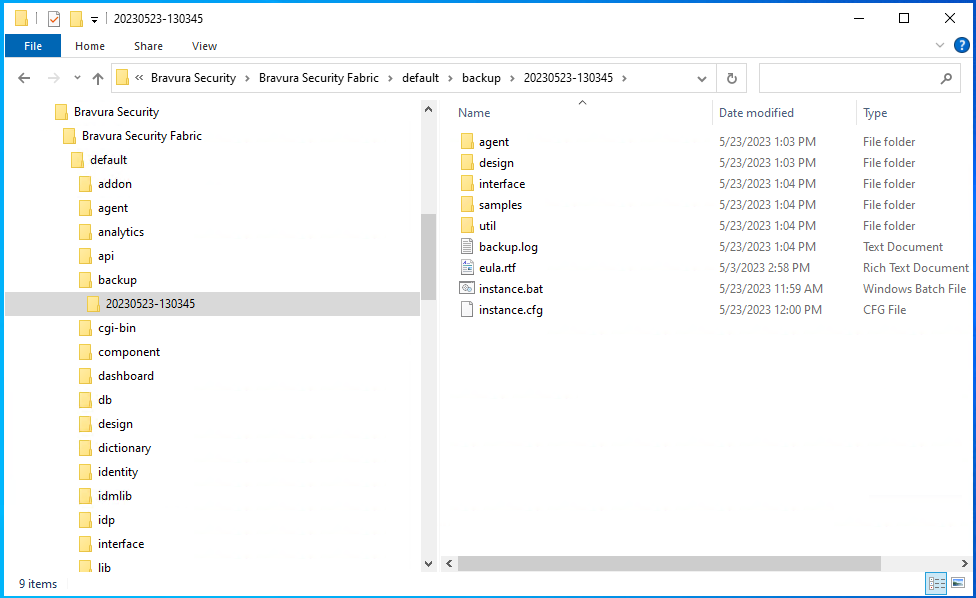Go up one folder level arrow
976x598 pixels.
98,78
